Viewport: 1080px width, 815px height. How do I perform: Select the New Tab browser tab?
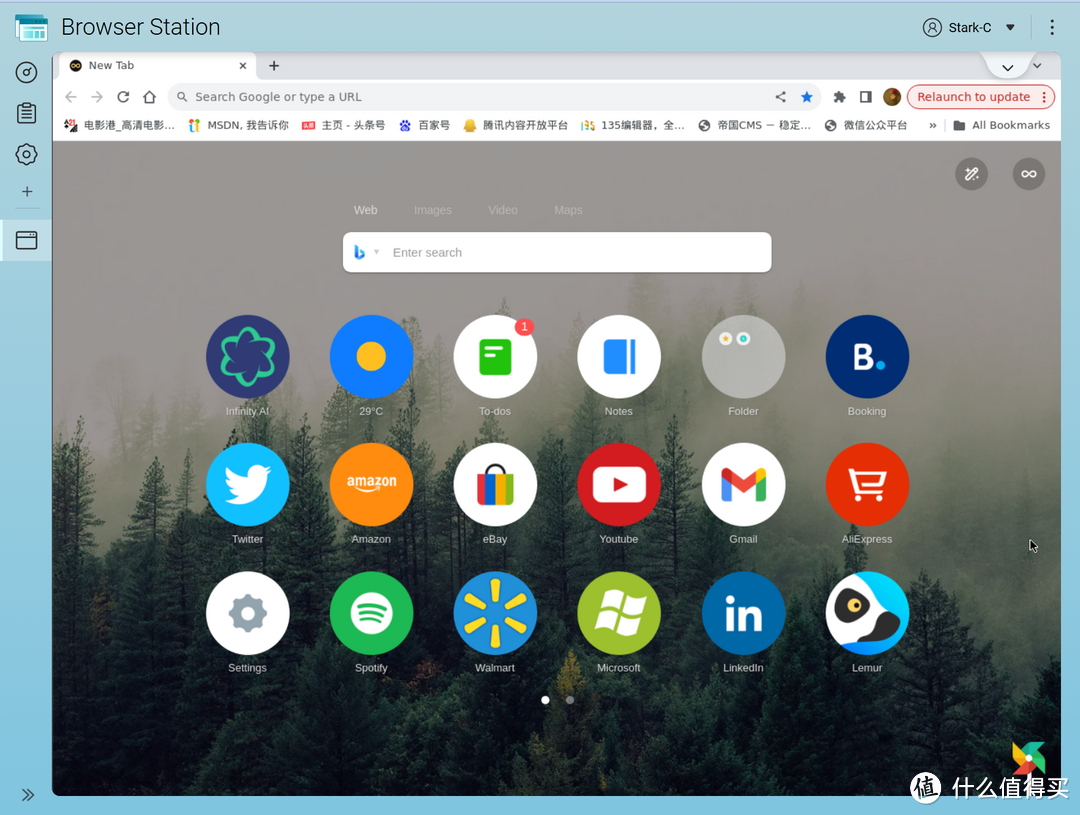pos(157,65)
